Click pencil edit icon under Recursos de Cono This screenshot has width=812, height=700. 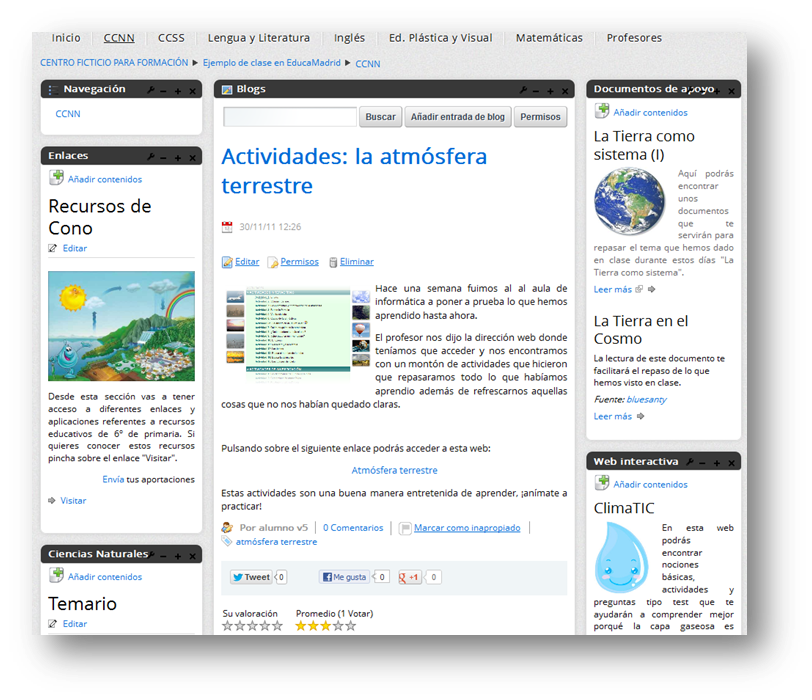[x=54, y=248]
